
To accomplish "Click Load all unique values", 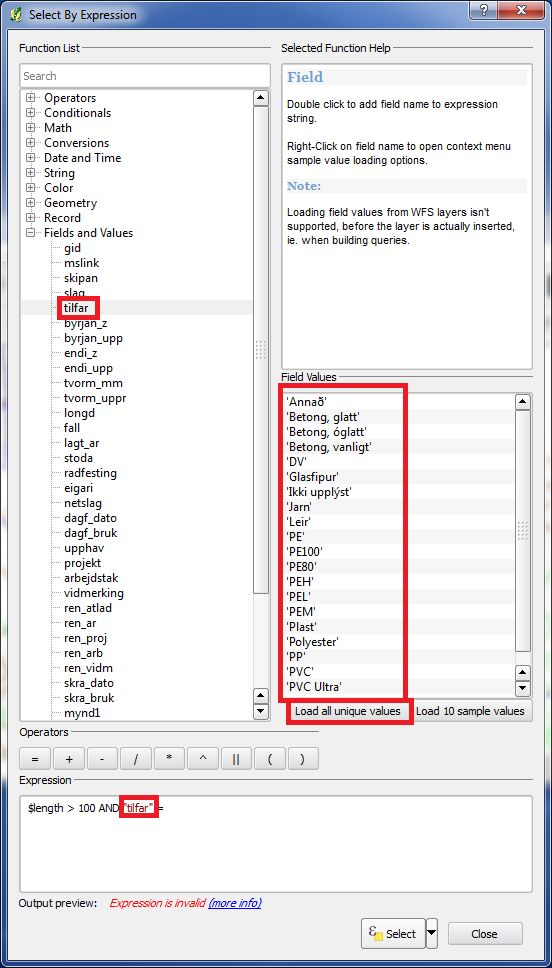I will (348, 711).
